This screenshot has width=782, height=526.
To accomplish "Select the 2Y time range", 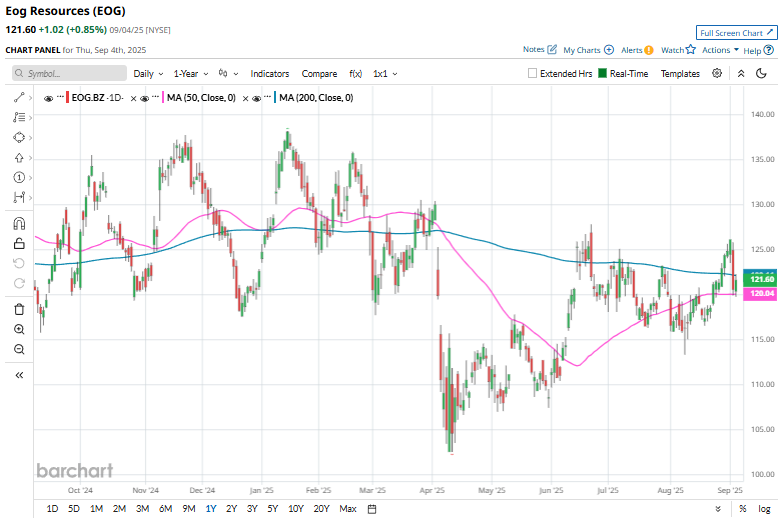I will tap(231, 509).
